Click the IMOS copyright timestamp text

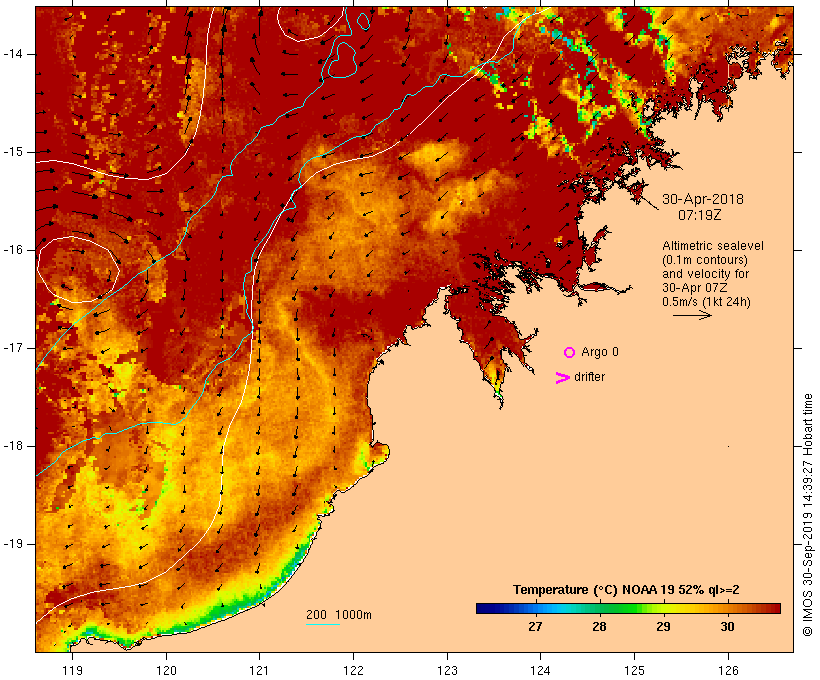tap(807, 515)
